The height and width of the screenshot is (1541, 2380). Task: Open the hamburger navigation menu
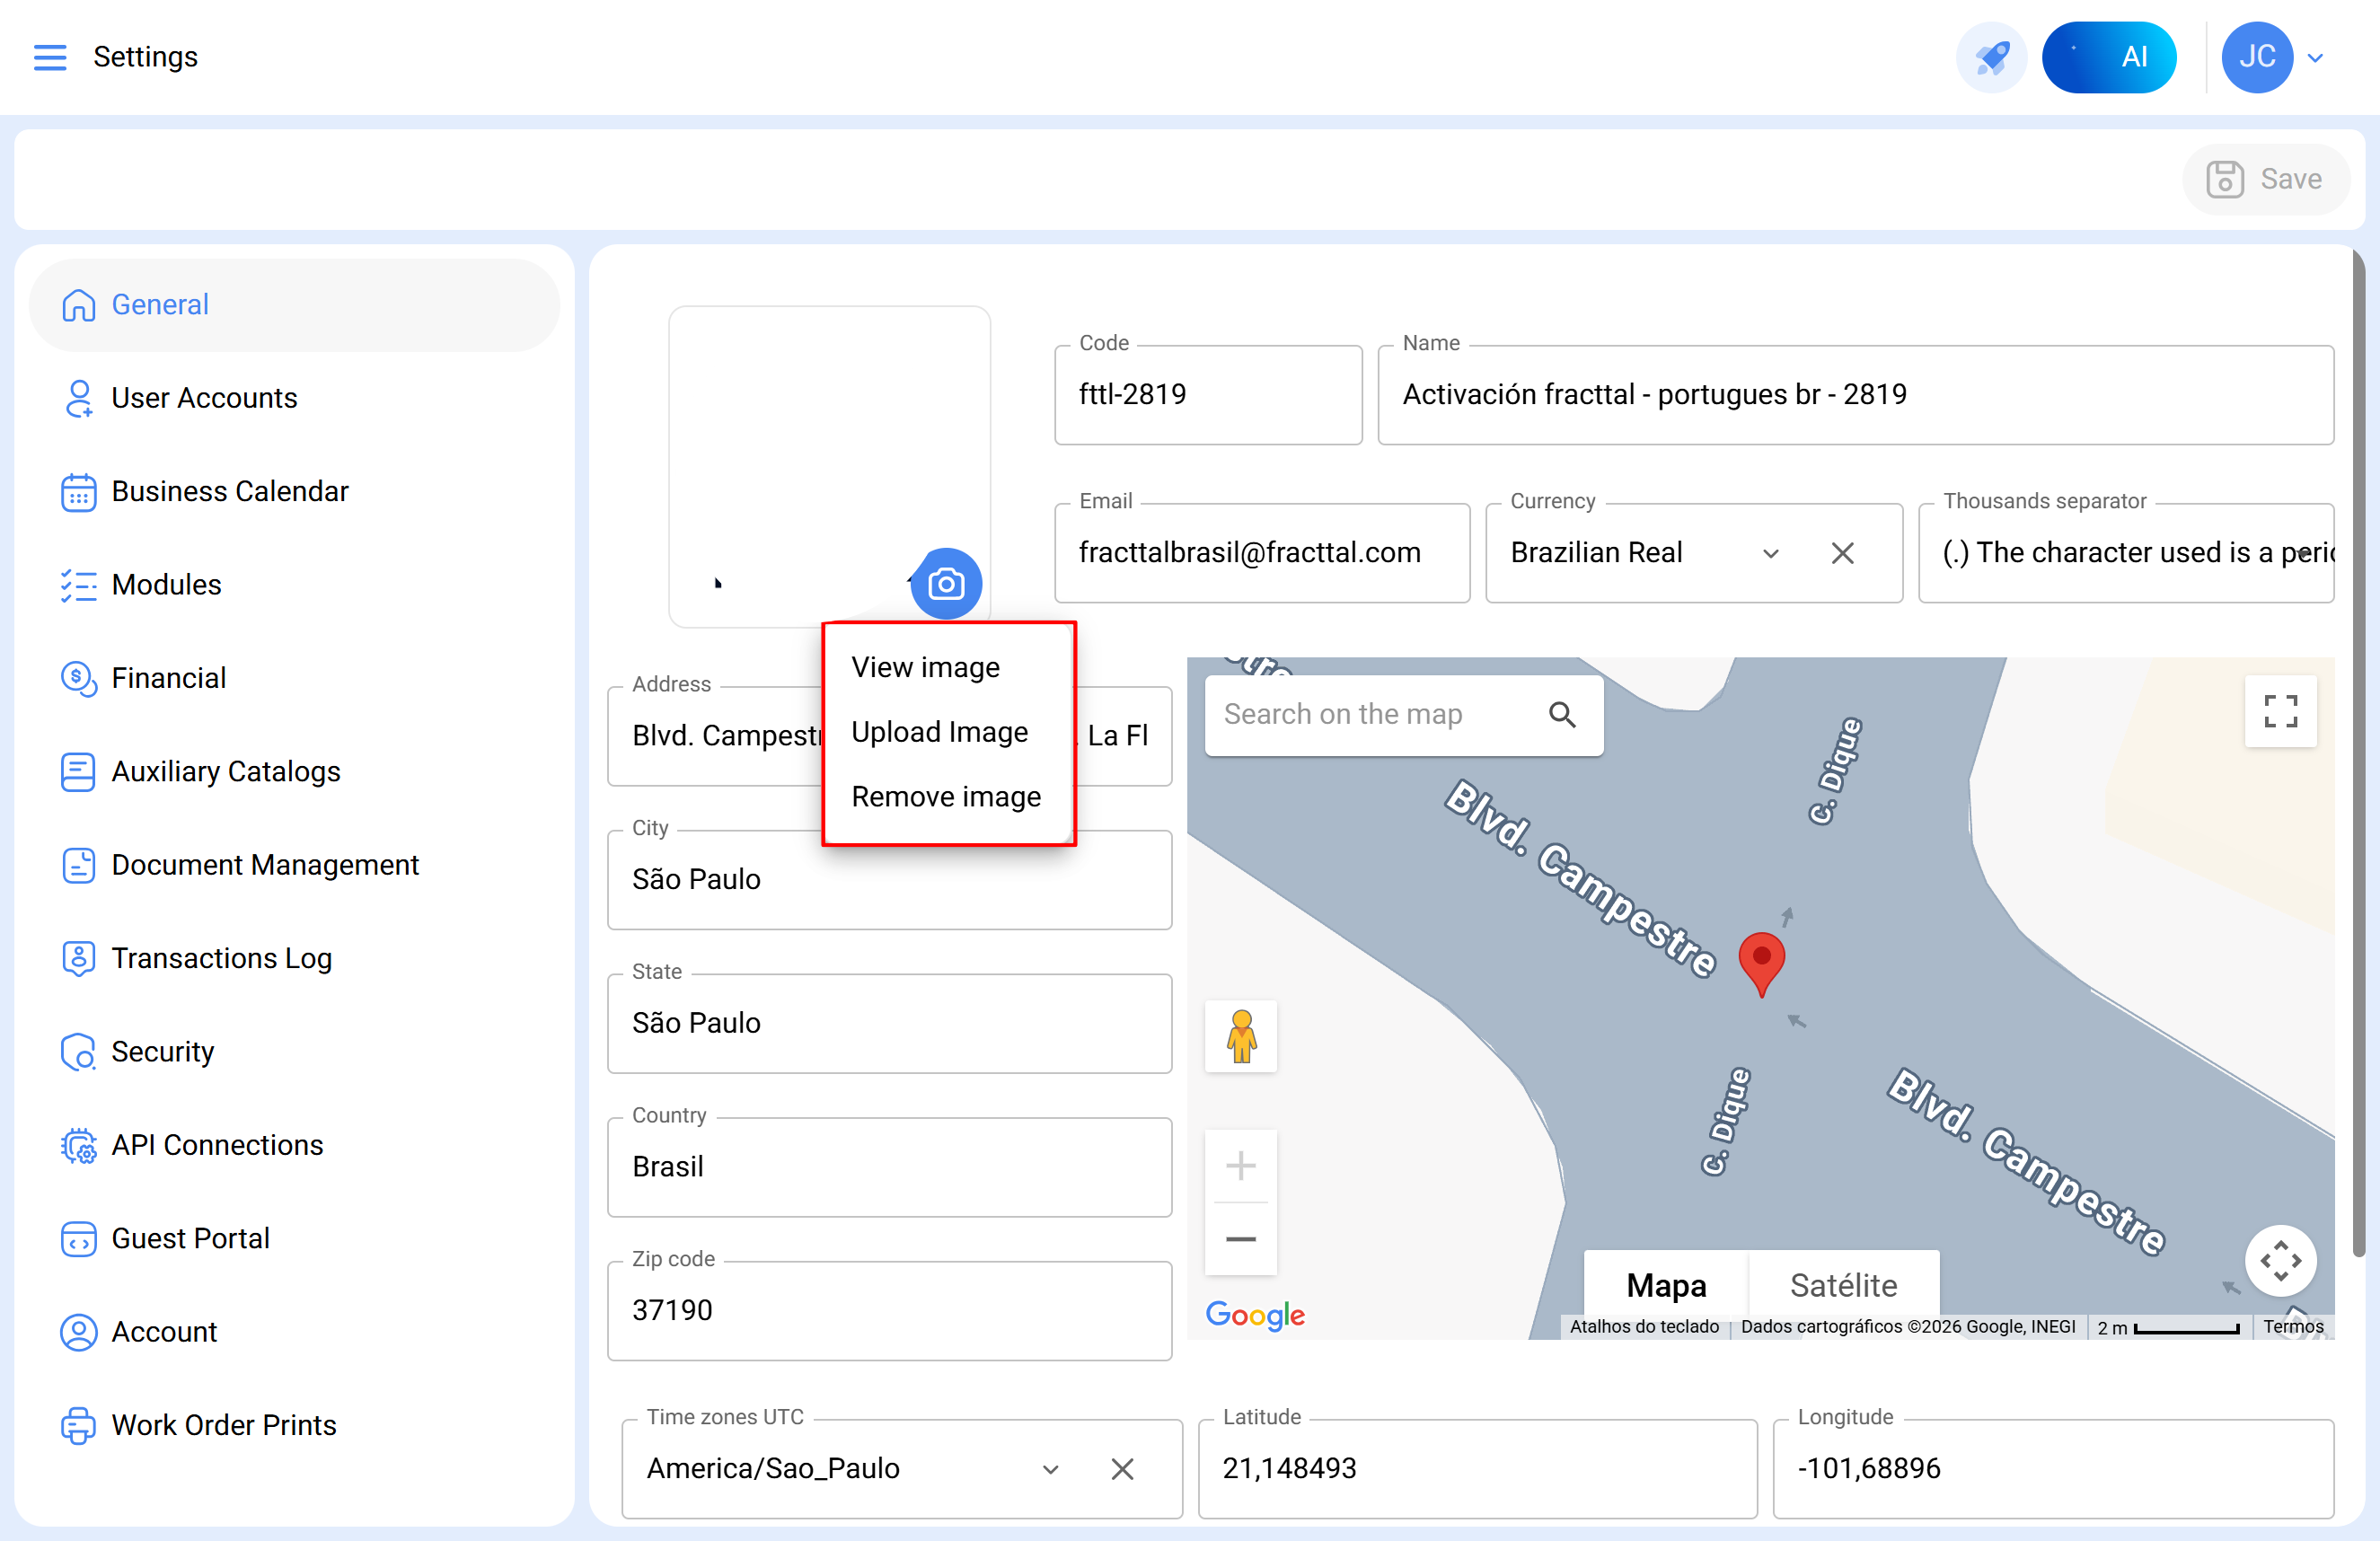coord(50,57)
